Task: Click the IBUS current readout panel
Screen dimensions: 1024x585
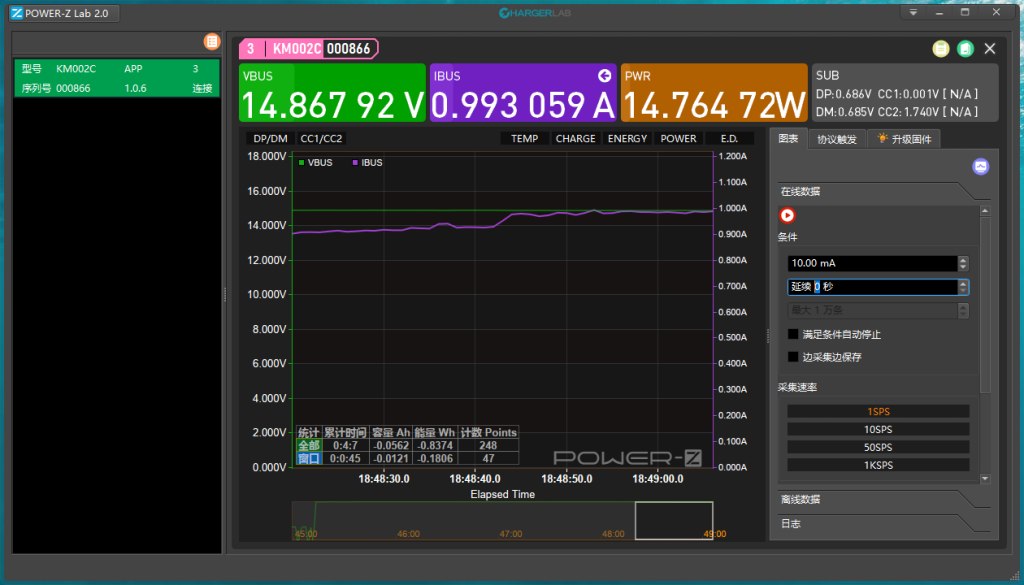Action: [x=523, y=93]
